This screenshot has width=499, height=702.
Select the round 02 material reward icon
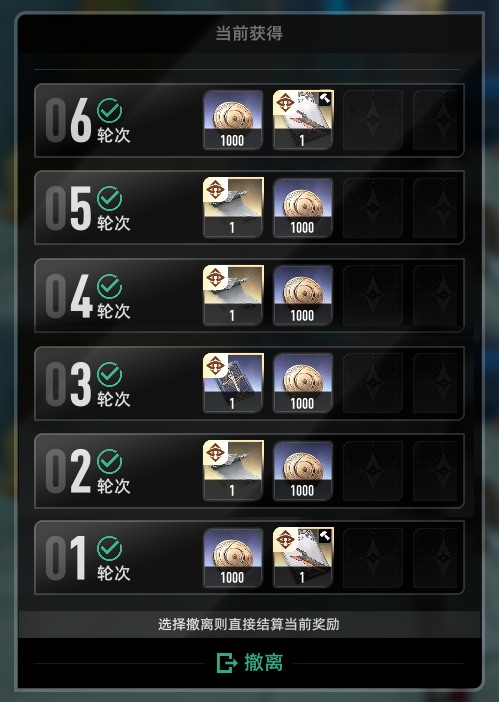(x=233, y=470)
